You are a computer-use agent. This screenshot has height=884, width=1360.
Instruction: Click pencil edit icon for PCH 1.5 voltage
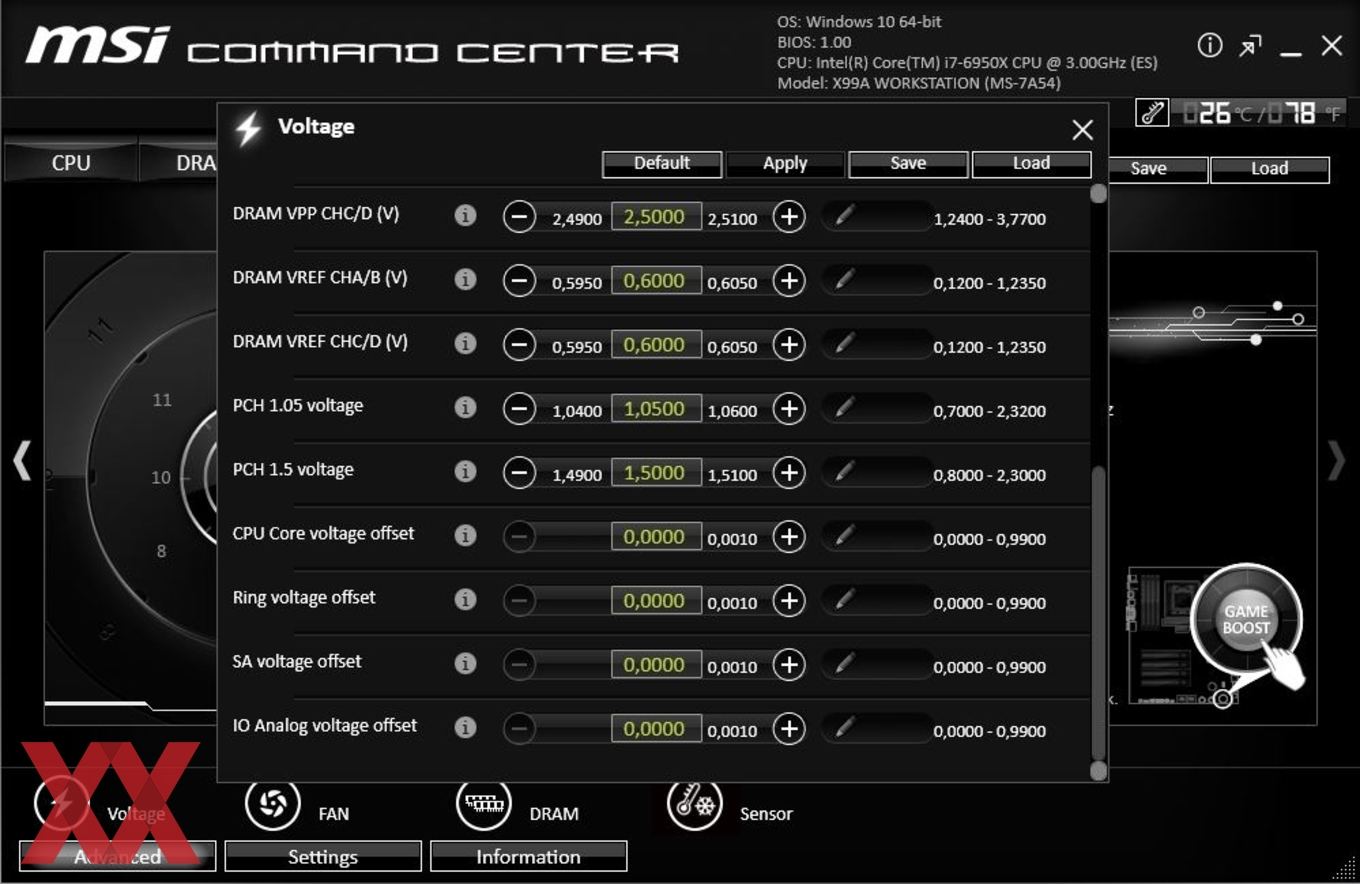844,471
